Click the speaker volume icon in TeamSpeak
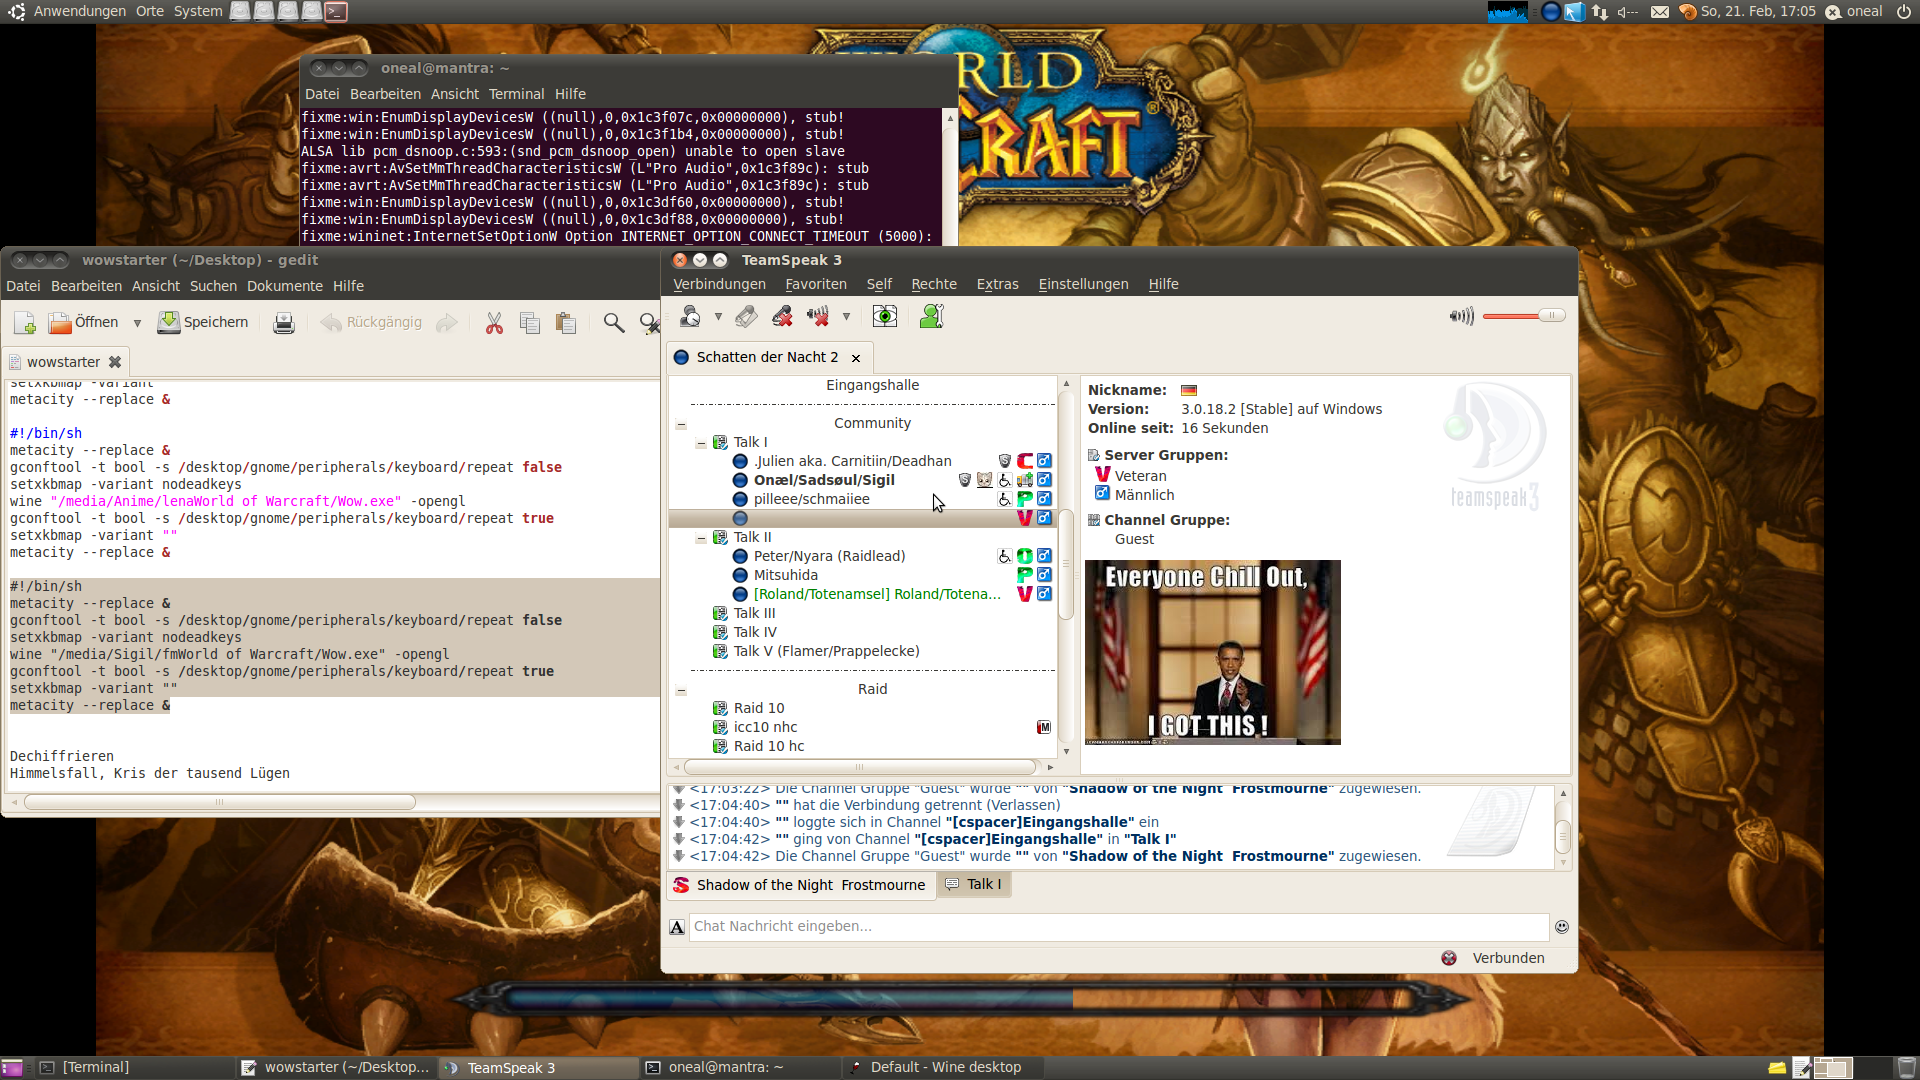1920x1080 pixels. tap(1462, 316)
